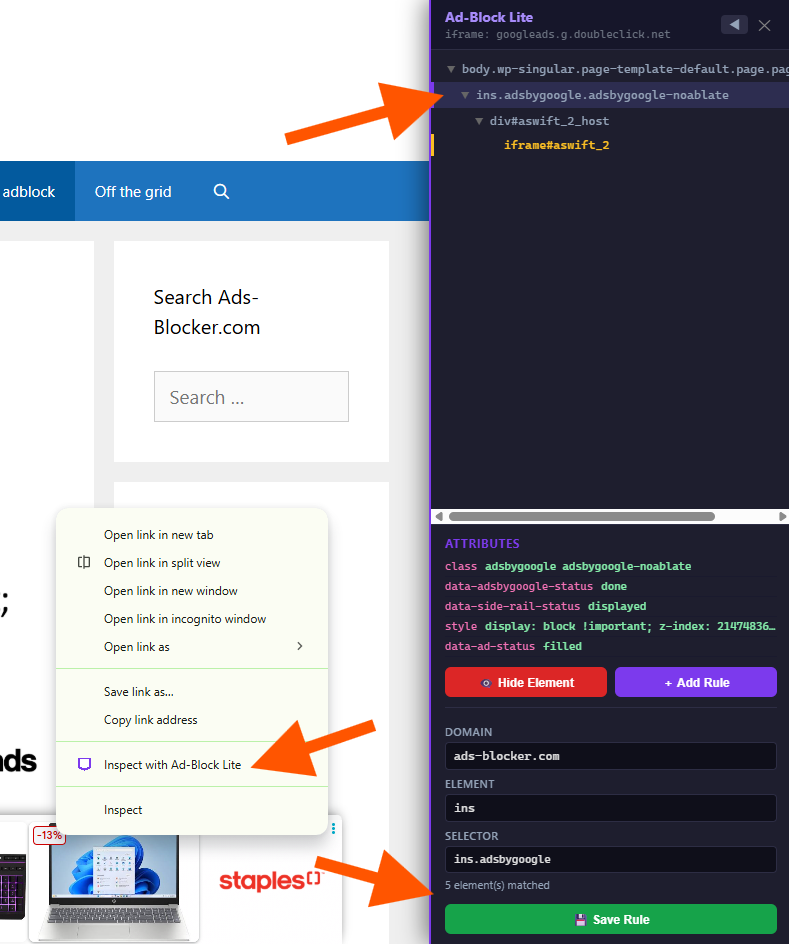This screenshot has height=944, width=789.
Task: Choose Open link in split view
Action: 192,563
